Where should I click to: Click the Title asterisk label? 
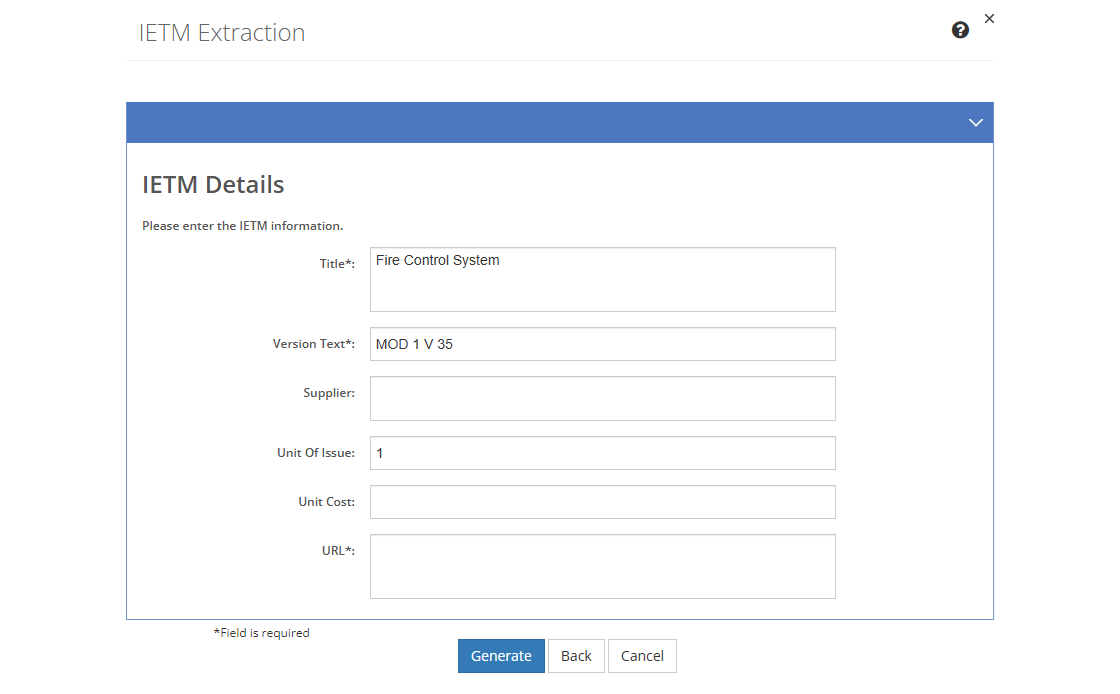(337, 263)
